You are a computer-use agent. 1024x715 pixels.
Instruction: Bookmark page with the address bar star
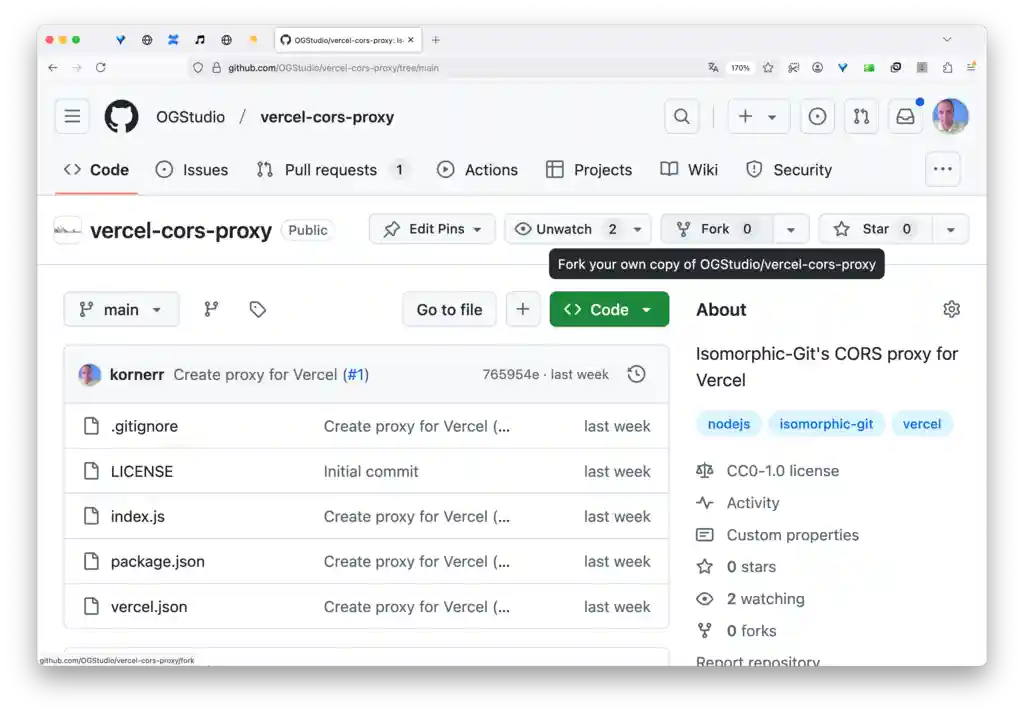pyautogui.click(x=768, y=67)
